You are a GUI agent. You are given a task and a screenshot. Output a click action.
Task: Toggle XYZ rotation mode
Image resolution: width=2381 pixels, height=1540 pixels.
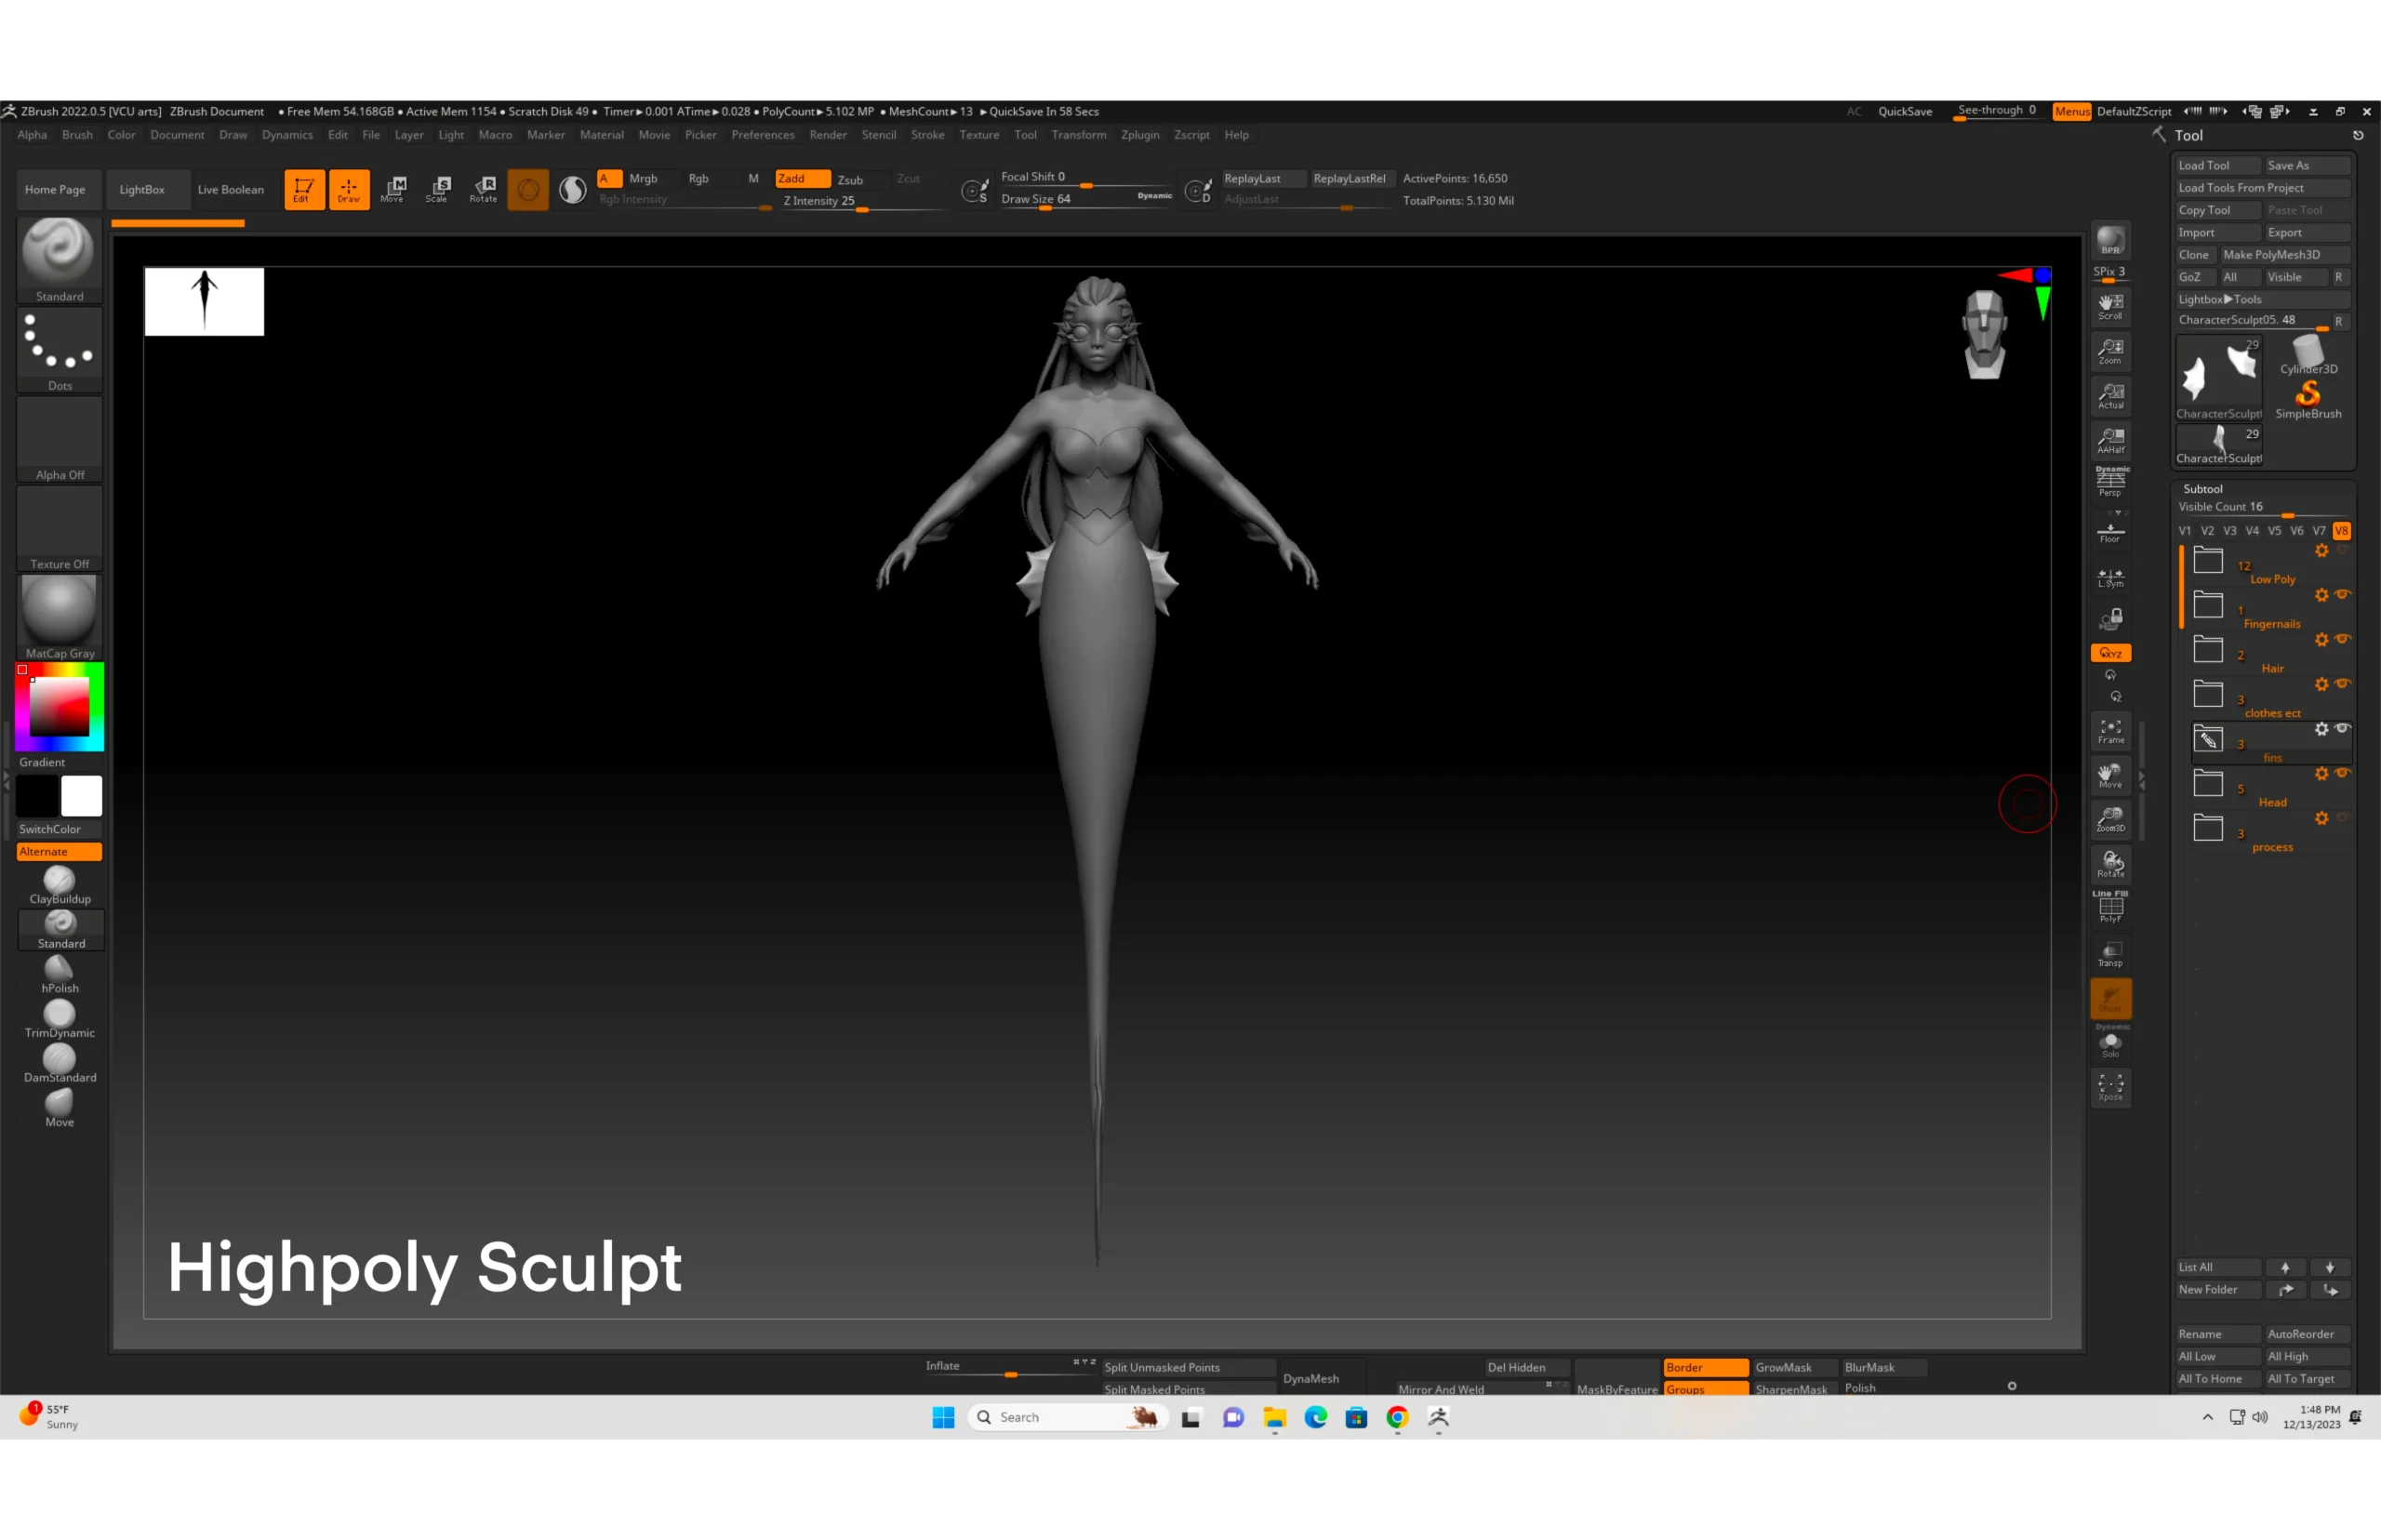click(2110, 653)
